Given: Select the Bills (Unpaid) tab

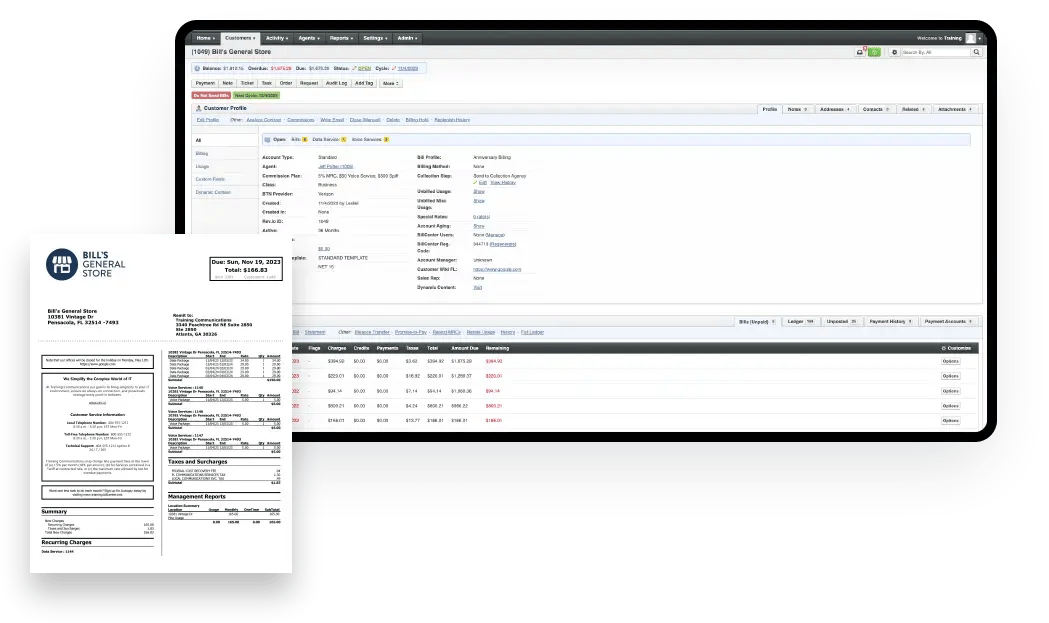Looking at the screenshot, I should click(757, 322).
